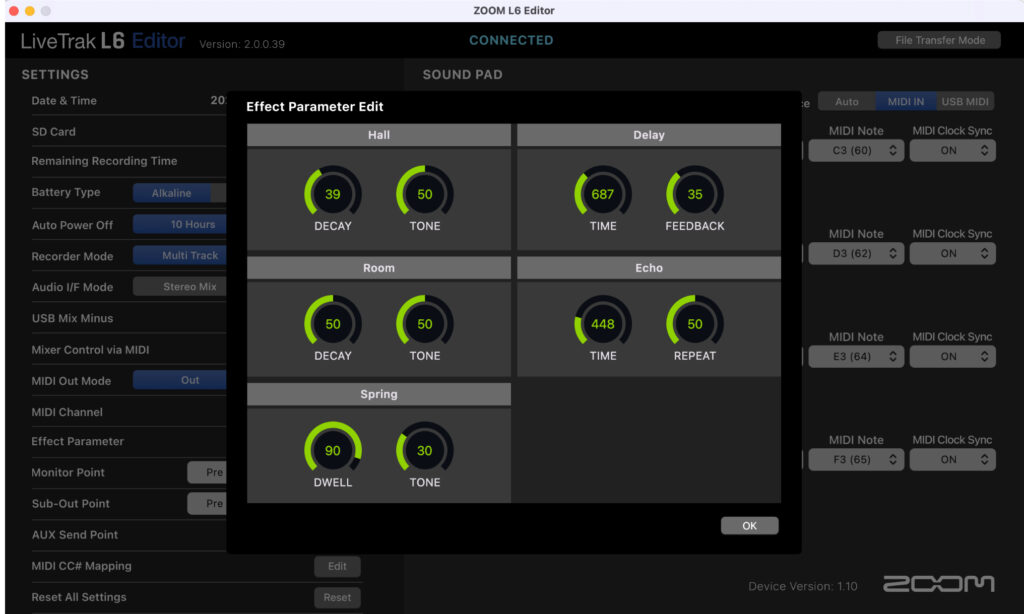1024x614 pixels.
Task: Click the Date & Time settings row
Action: coord(129,101)
